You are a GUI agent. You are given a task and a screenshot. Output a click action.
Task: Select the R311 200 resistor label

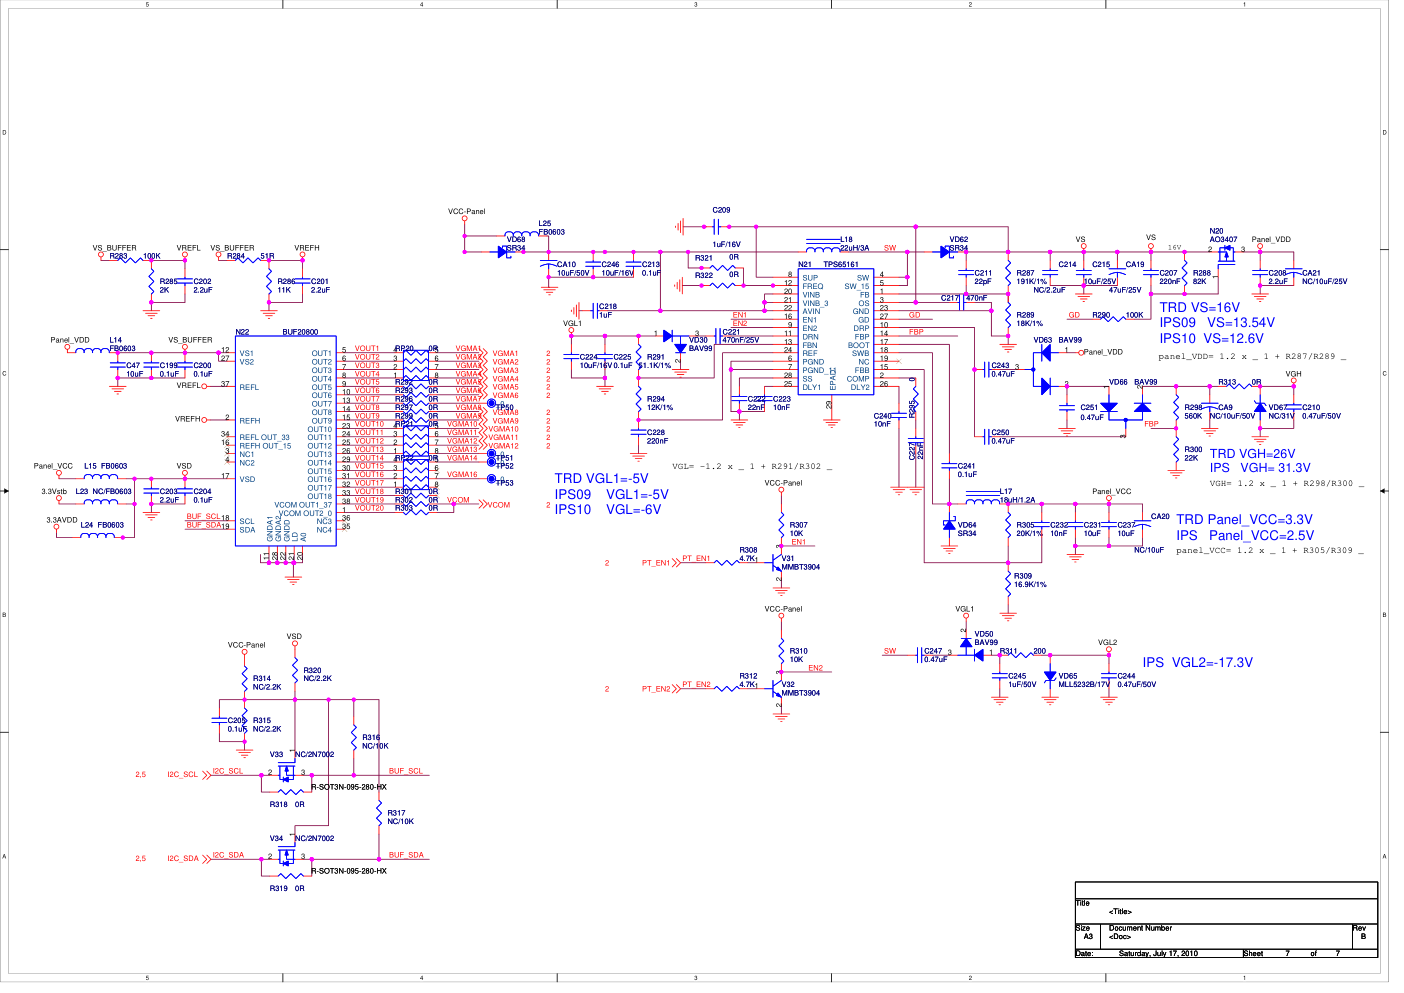coord(1023,651)
